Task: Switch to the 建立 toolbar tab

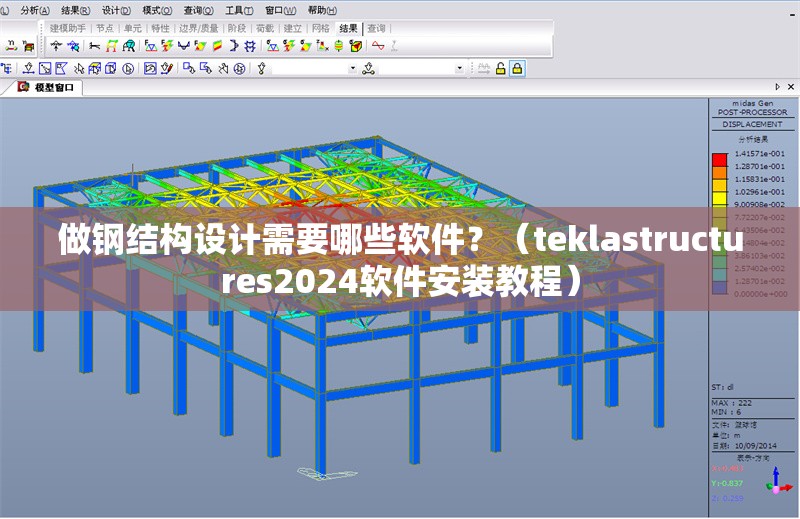Action: pyautogui.click(x=292, y=29)
